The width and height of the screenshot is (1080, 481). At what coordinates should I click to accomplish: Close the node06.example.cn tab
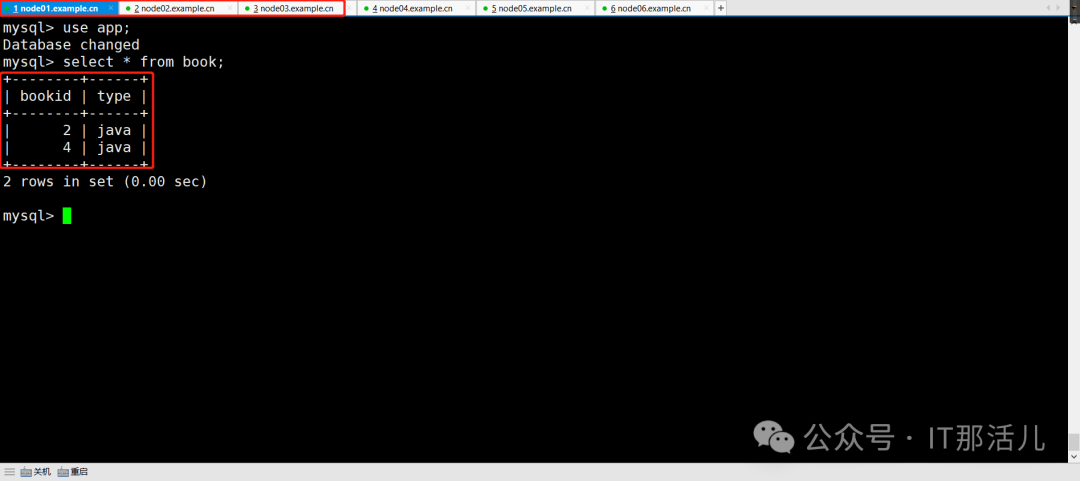(707, 8)
